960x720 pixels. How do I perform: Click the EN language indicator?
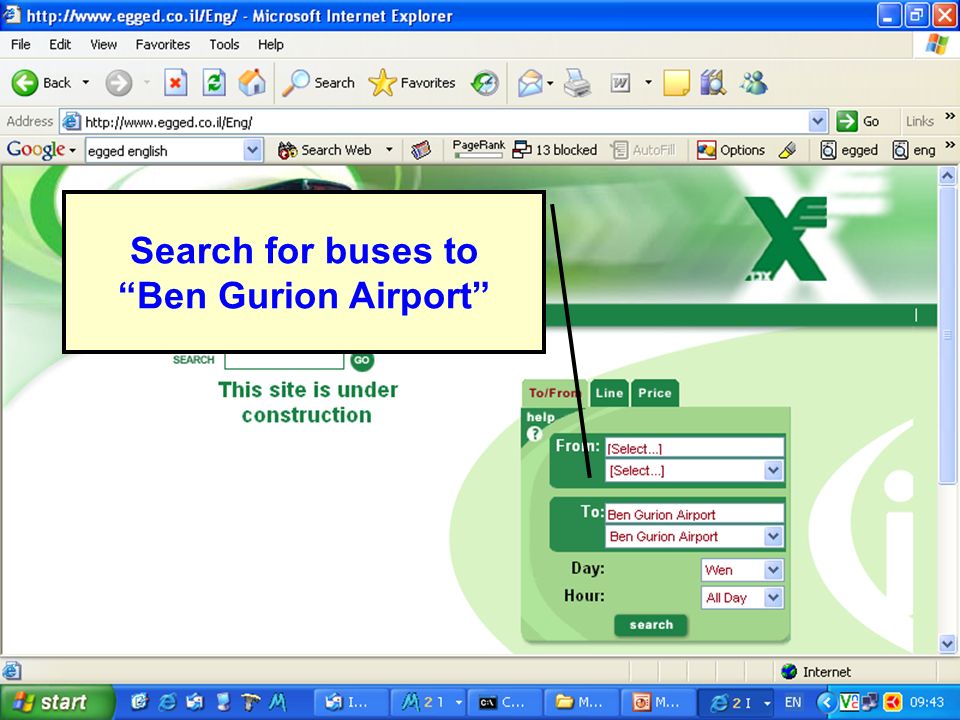coord(792,702)
